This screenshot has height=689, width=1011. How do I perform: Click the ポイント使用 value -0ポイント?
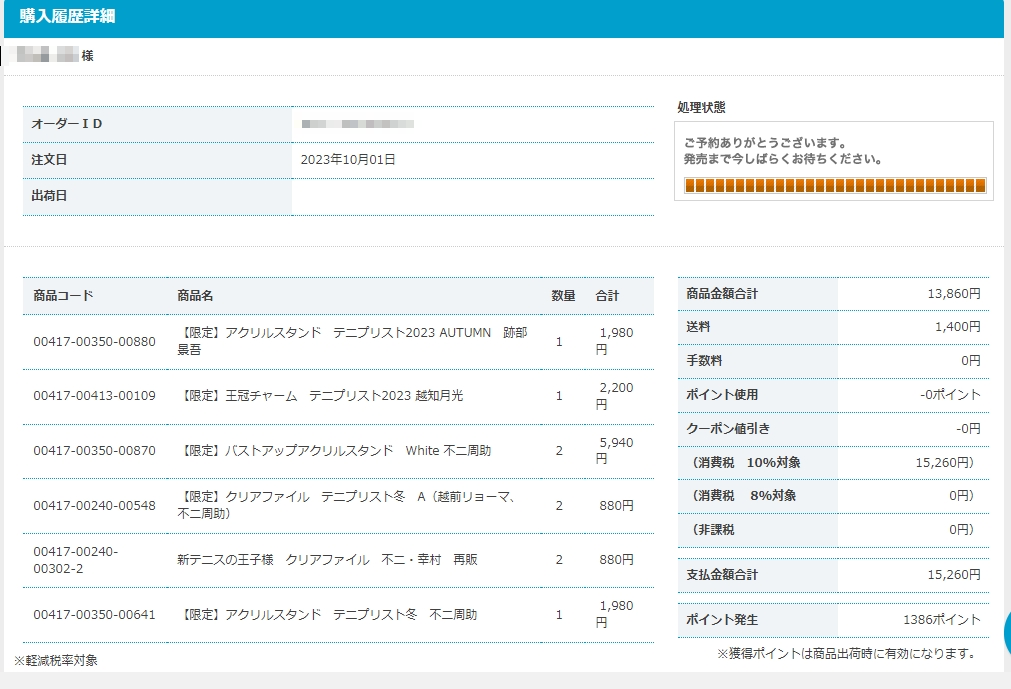[x=950, y=394]
